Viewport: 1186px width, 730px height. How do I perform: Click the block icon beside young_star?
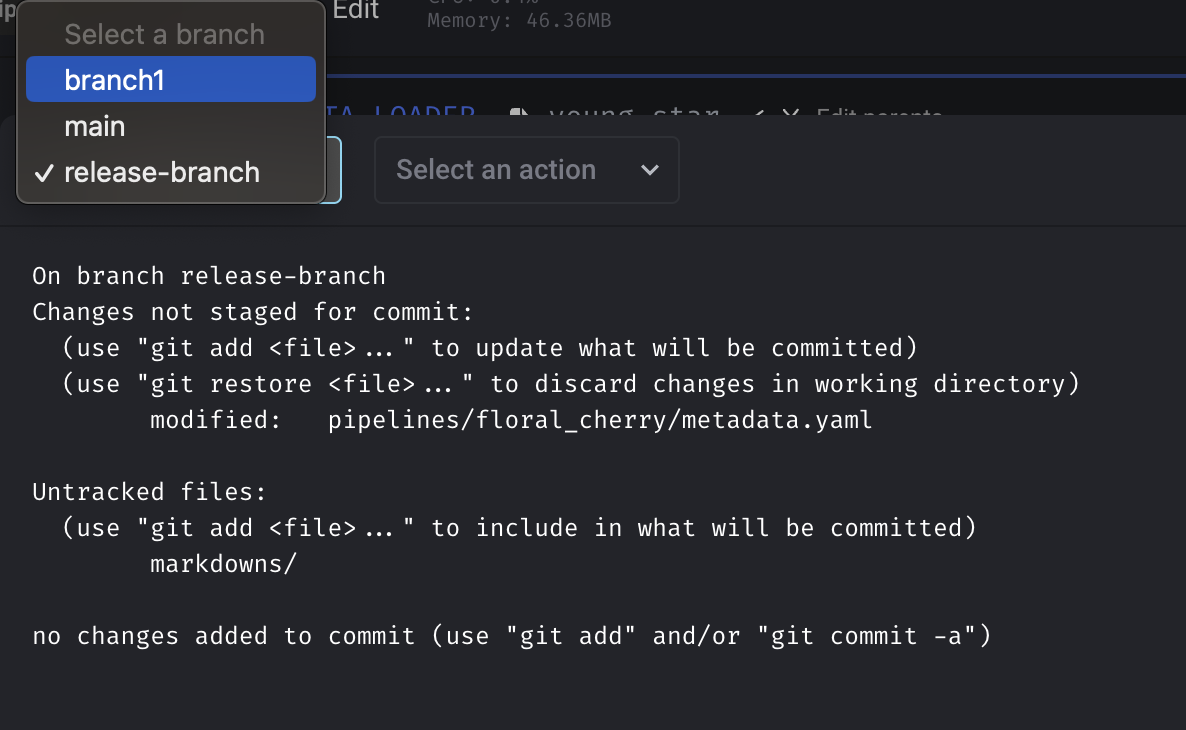[519, 112]
